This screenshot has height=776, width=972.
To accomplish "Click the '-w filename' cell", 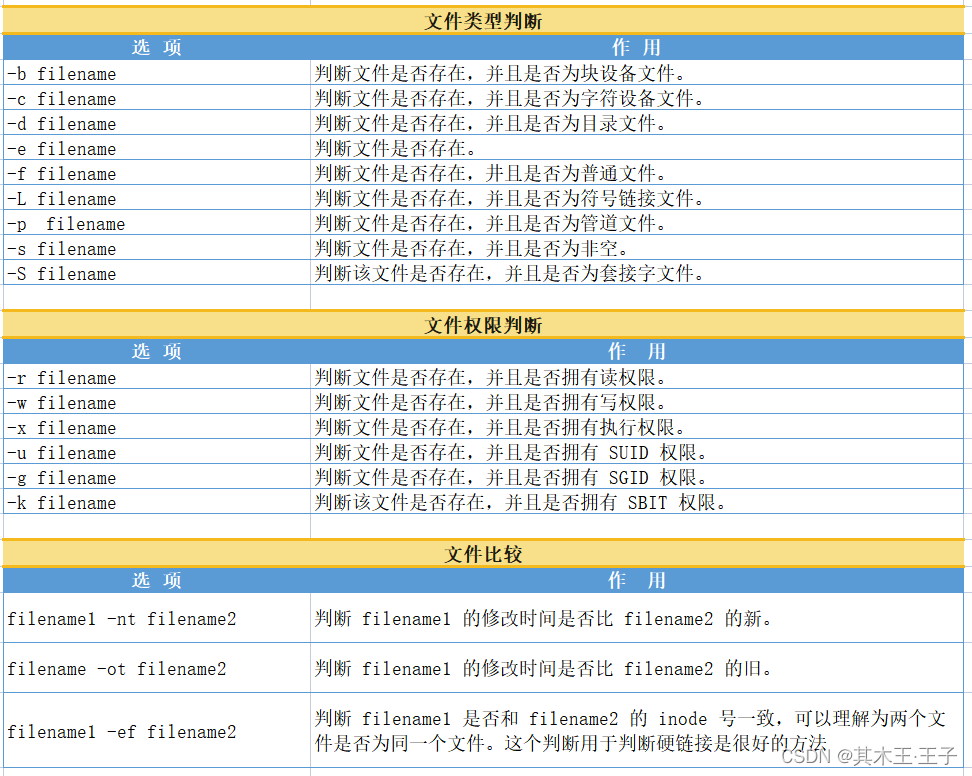I will [157, 402].
